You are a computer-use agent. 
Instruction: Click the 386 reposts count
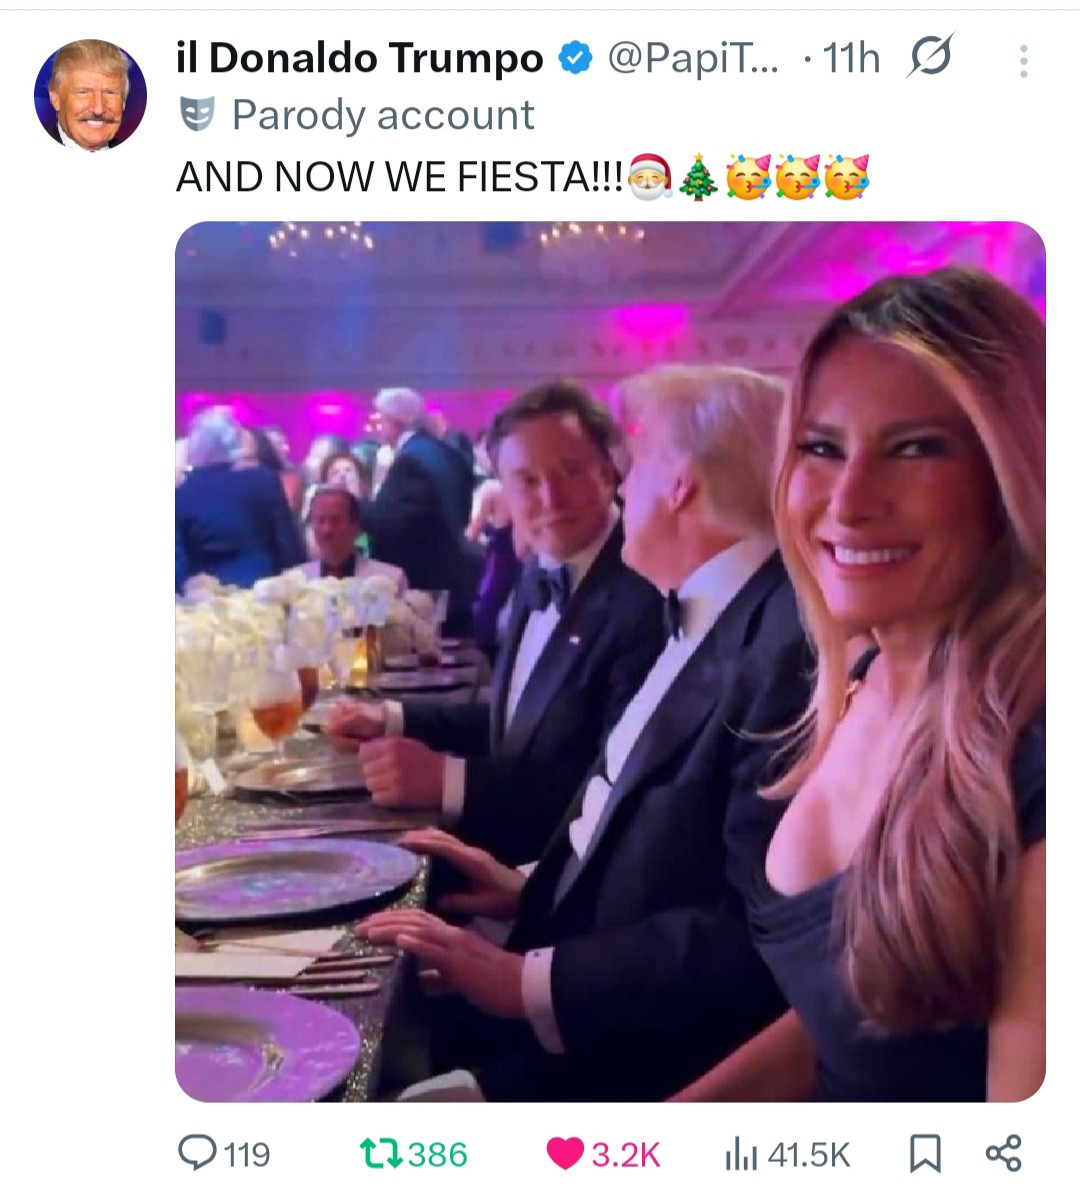click(x=438, y=1155)
